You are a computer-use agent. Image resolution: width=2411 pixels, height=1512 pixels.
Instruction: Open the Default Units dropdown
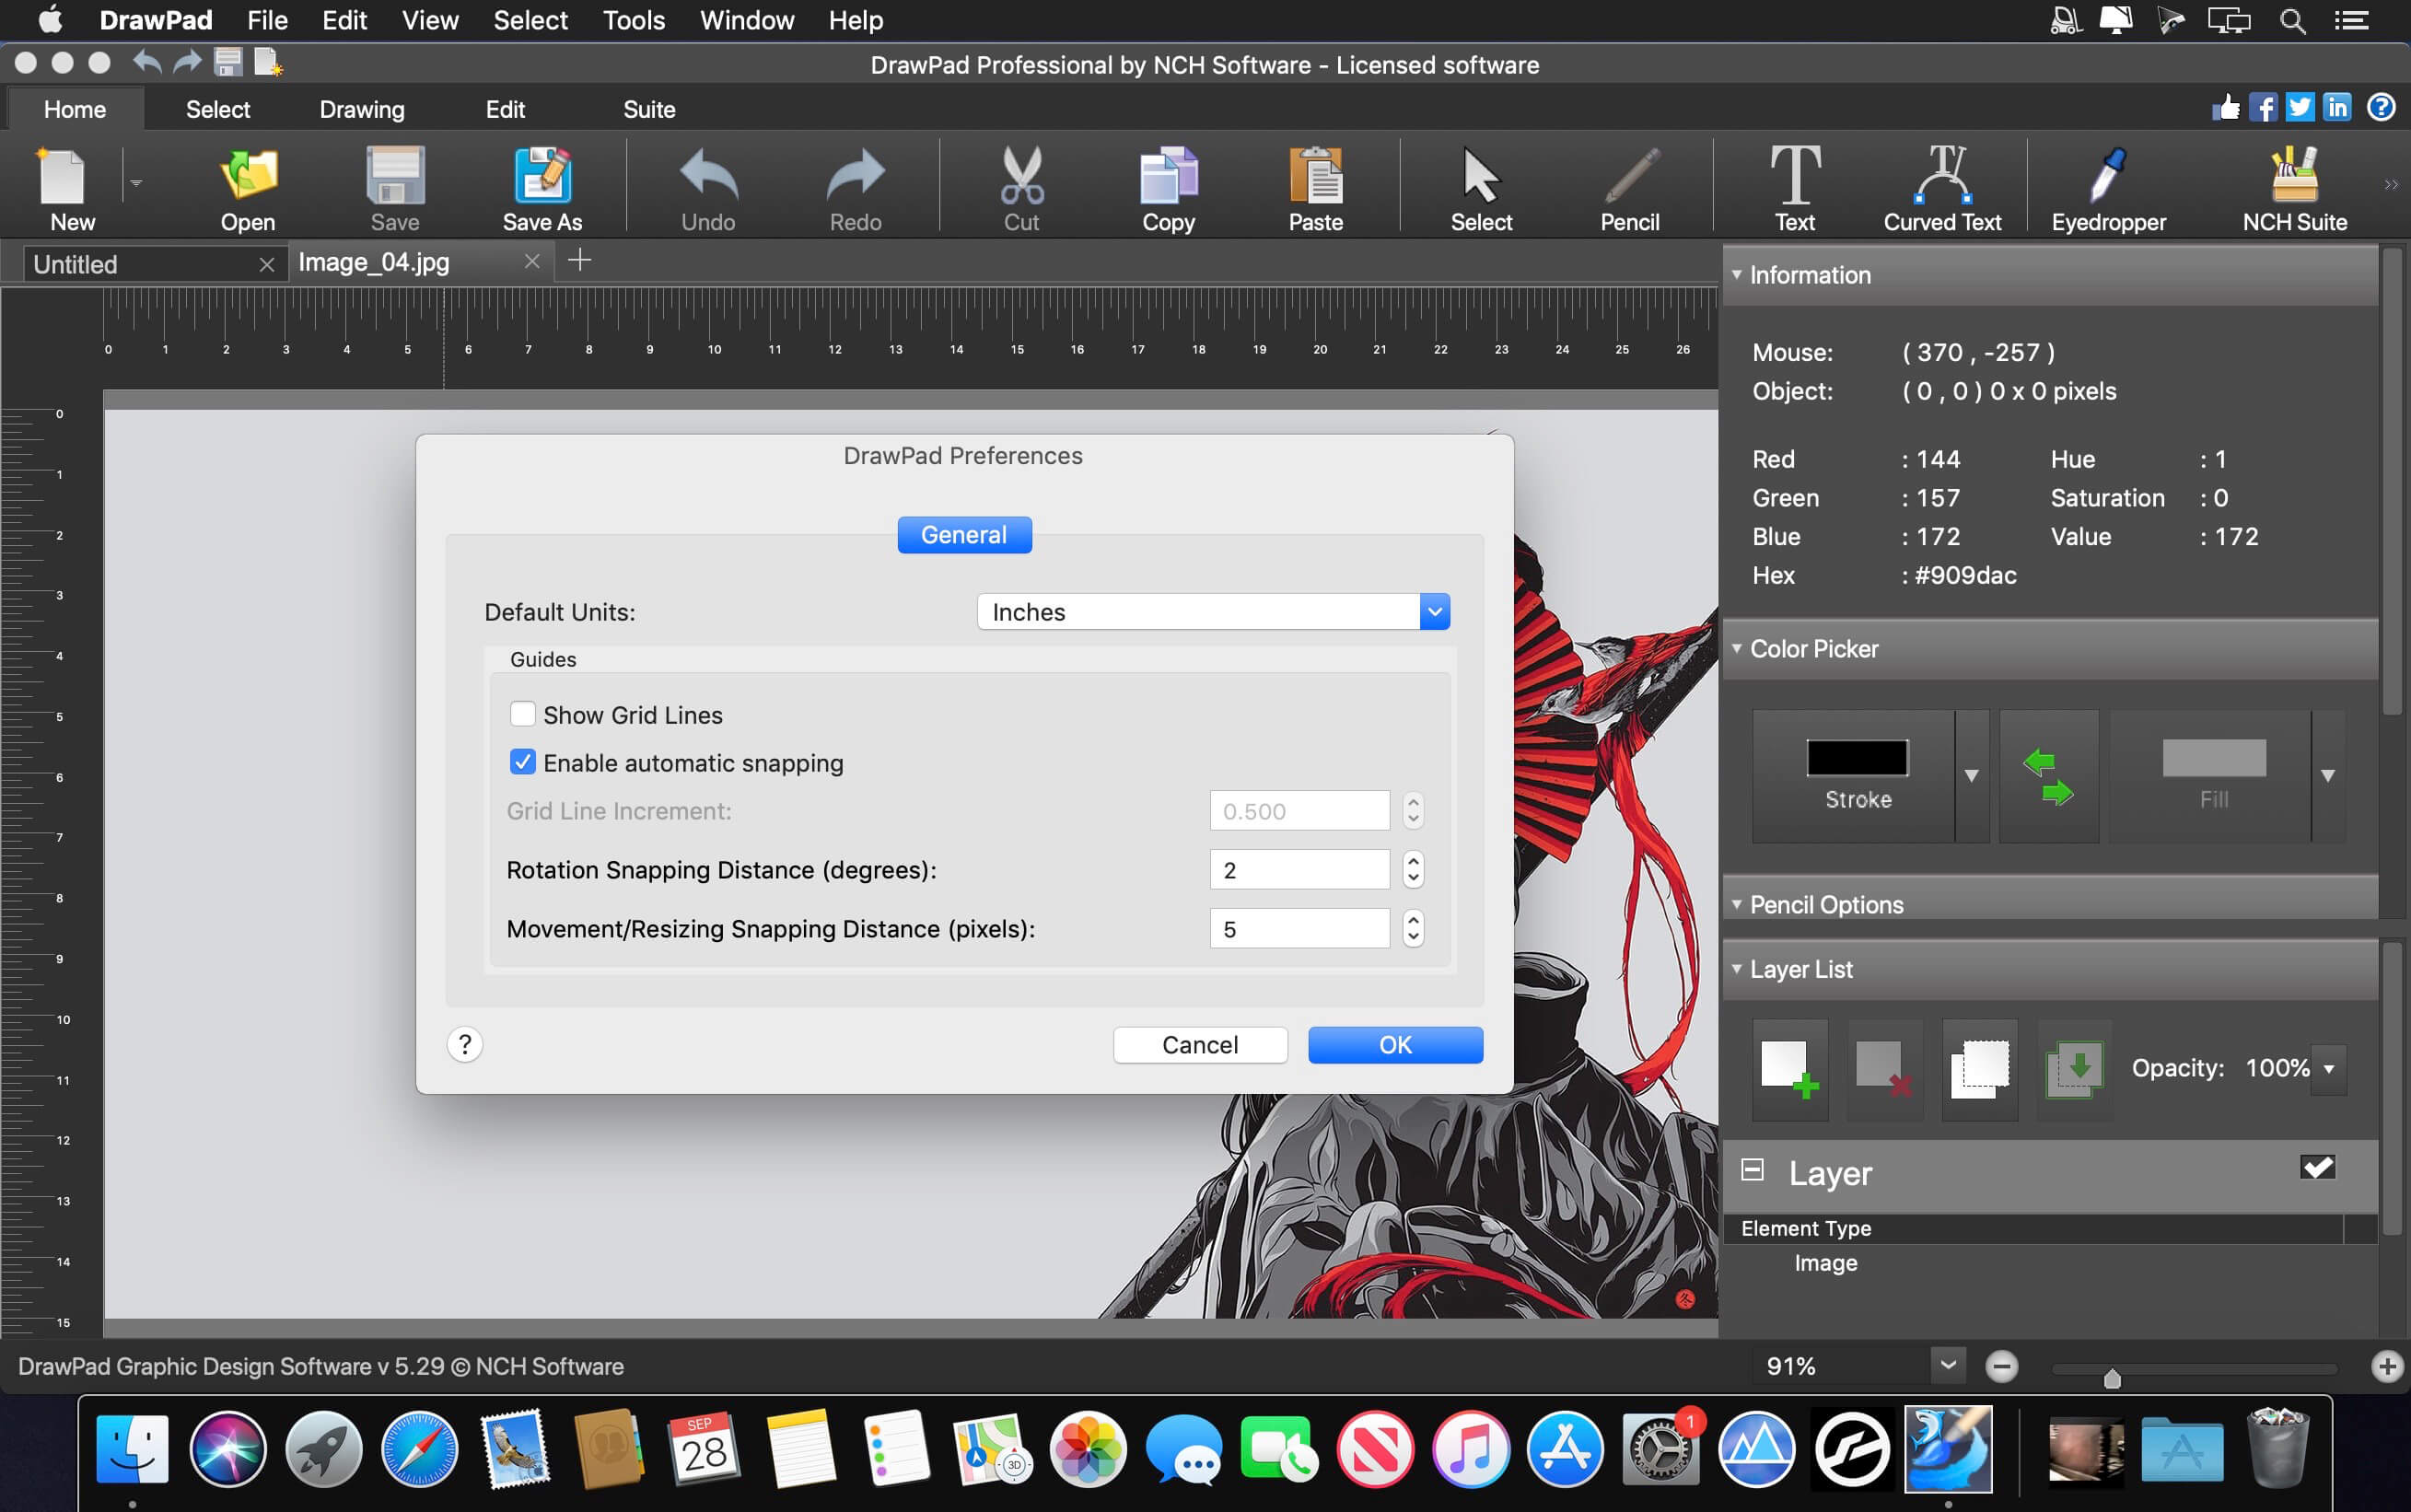1213,612
